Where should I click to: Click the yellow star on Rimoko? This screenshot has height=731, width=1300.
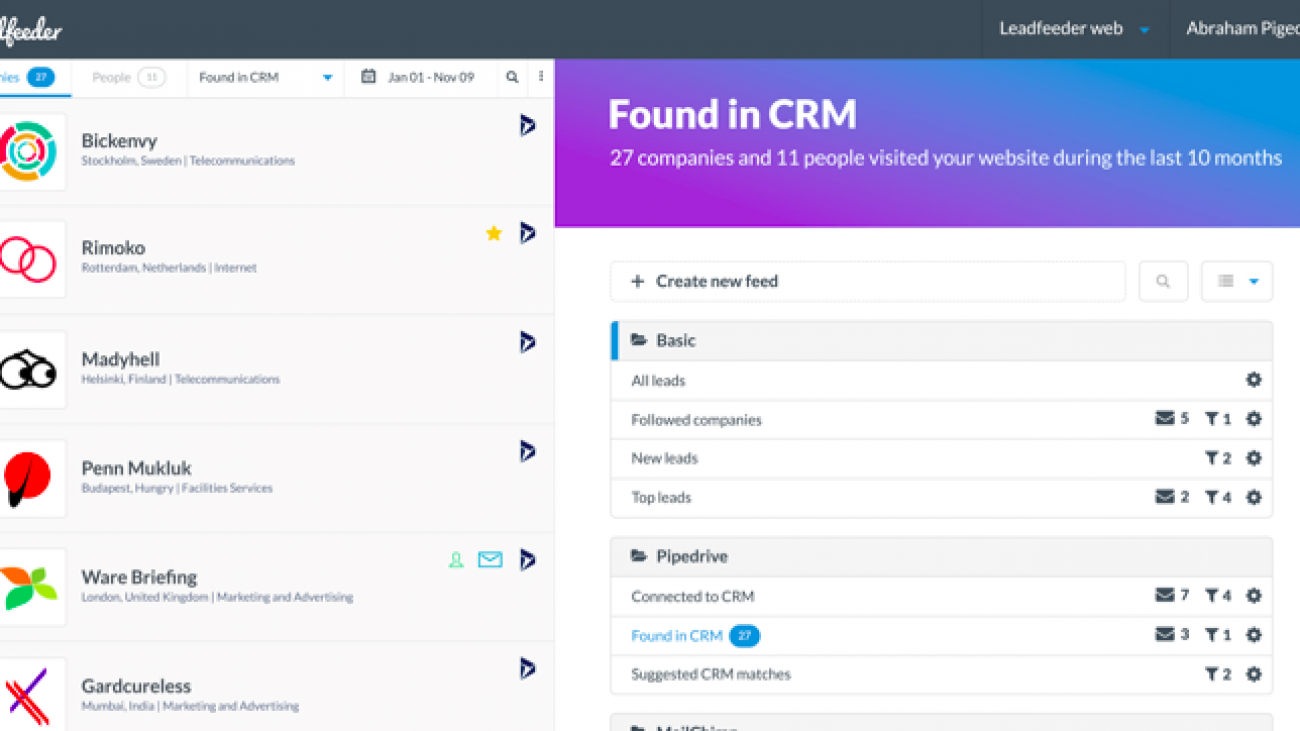click(x=493, y=233)
